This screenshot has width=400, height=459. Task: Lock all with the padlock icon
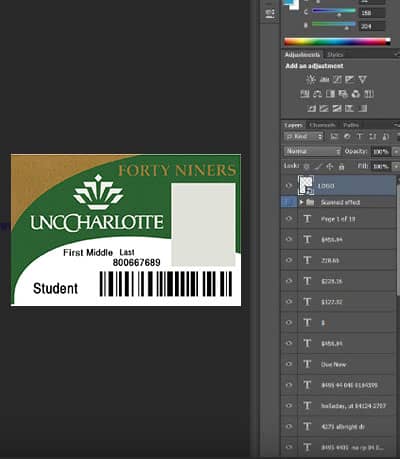(341, 166)
